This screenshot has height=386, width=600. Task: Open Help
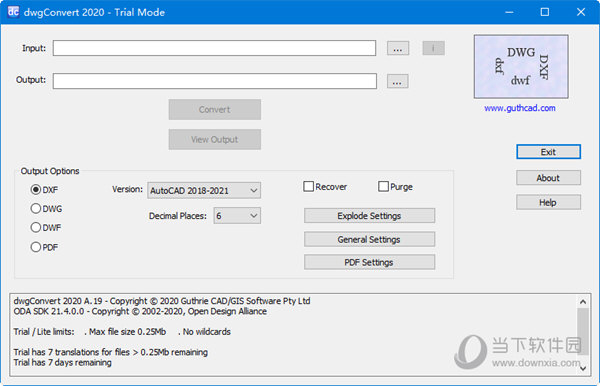pos(548,202)
